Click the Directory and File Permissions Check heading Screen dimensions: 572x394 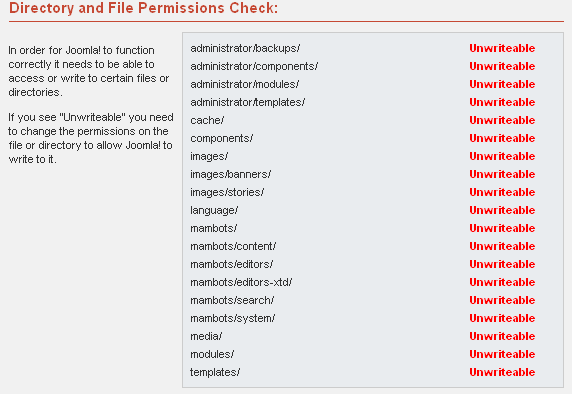(143, 8)
